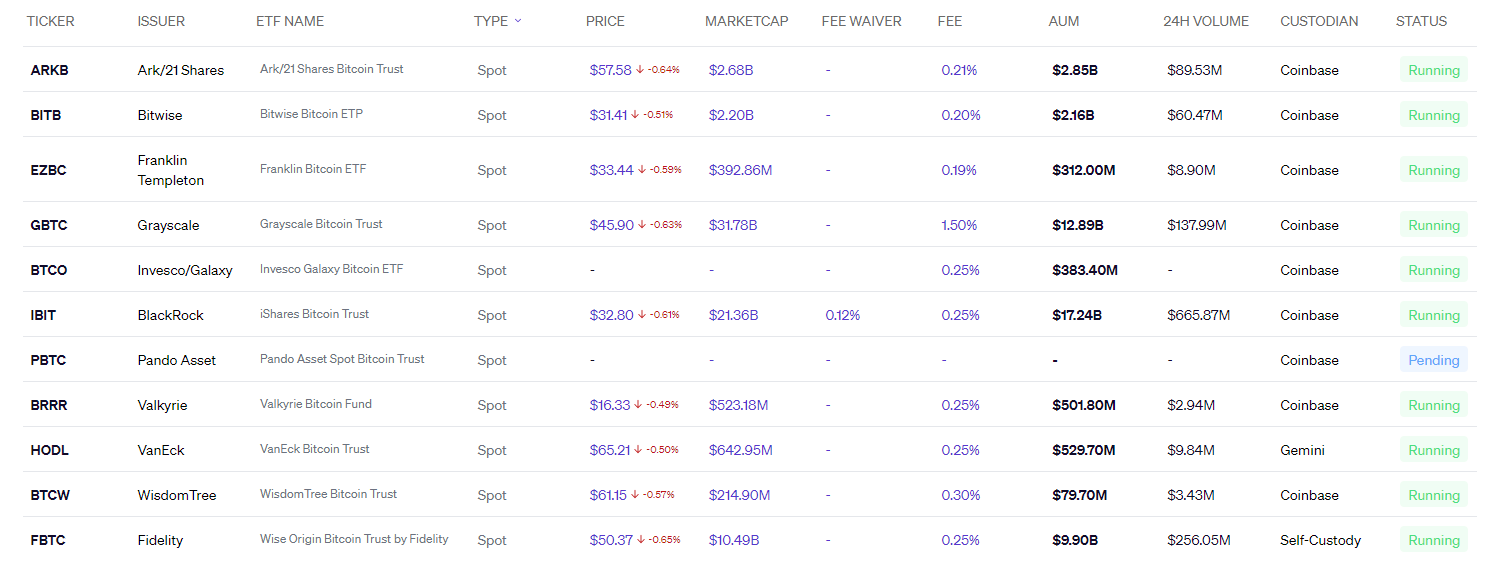This screenshot has height=561, width=1494.
Task: Click the MARKETCAP column header
Action: 746,21
